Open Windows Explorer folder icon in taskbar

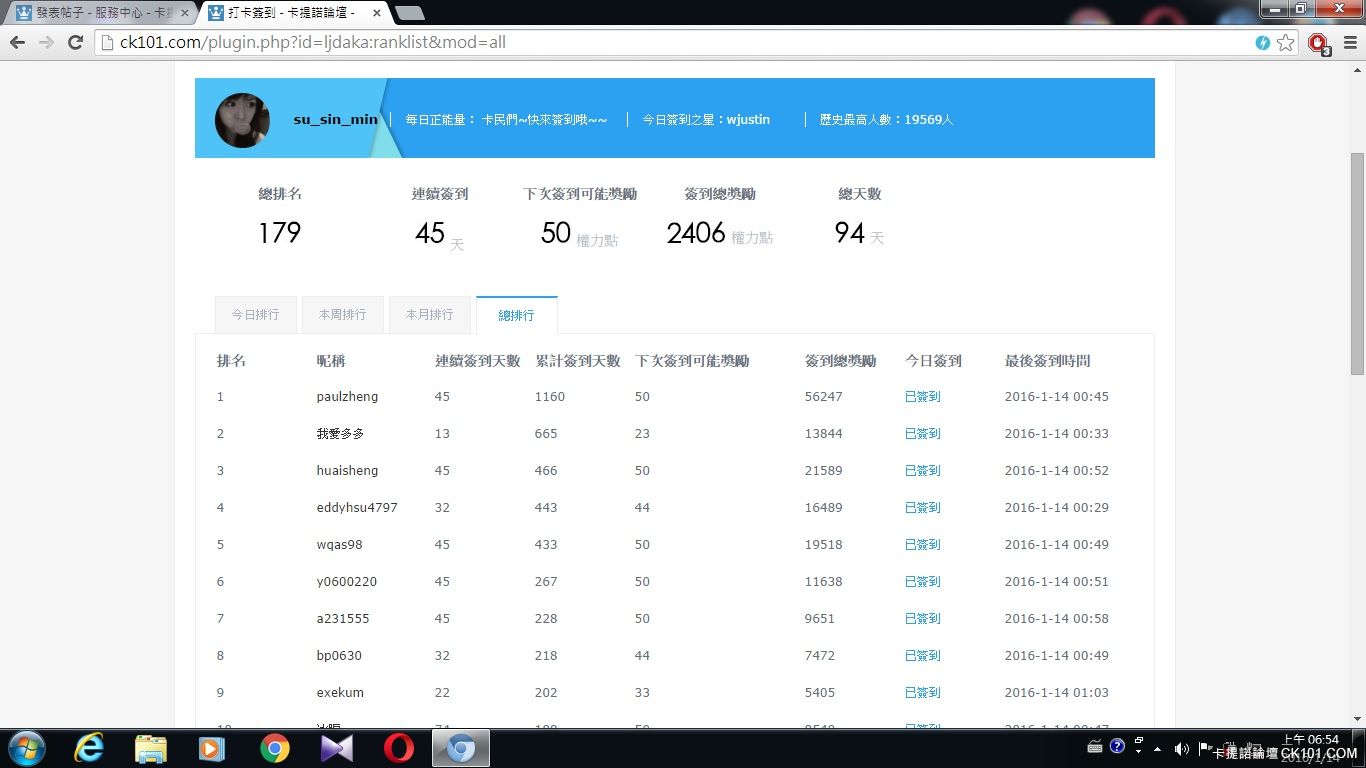[151, 748]
